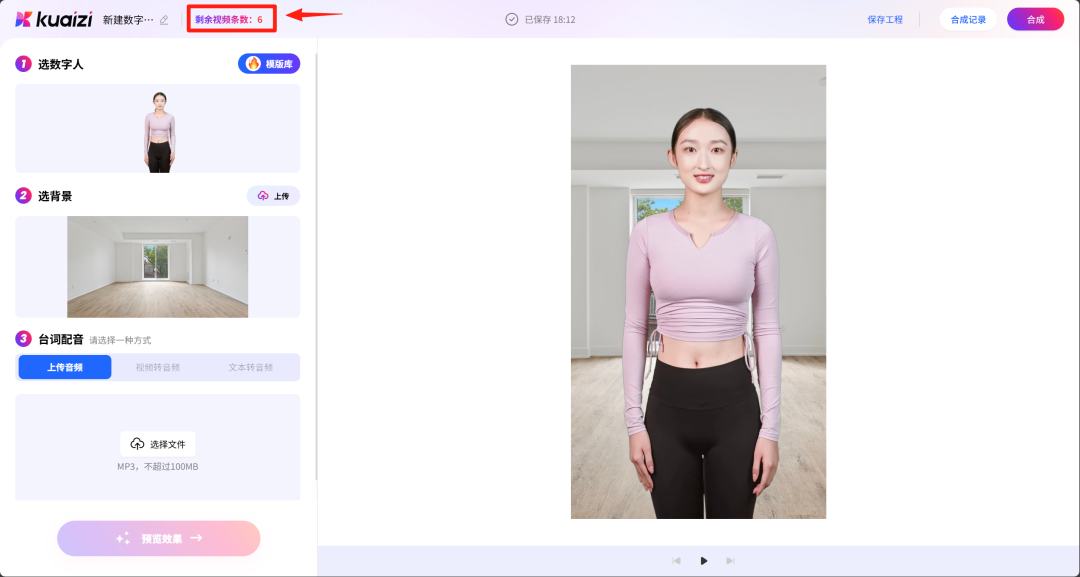The image size is (1080, 577).
Task: Select the digital human thumbnail
Action: (x=157, y=128)
